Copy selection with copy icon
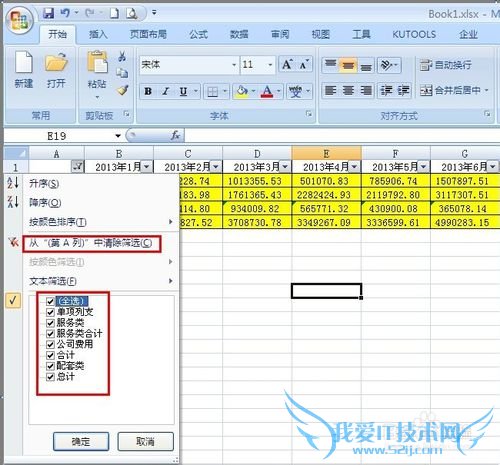 pos(122,73)
